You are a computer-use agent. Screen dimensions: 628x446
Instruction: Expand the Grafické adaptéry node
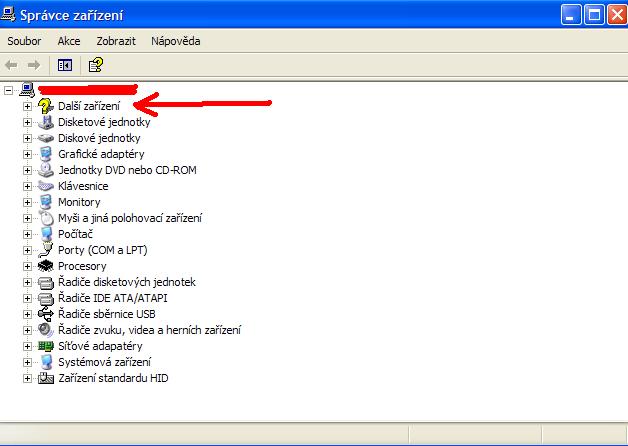(x=27, y=155)
